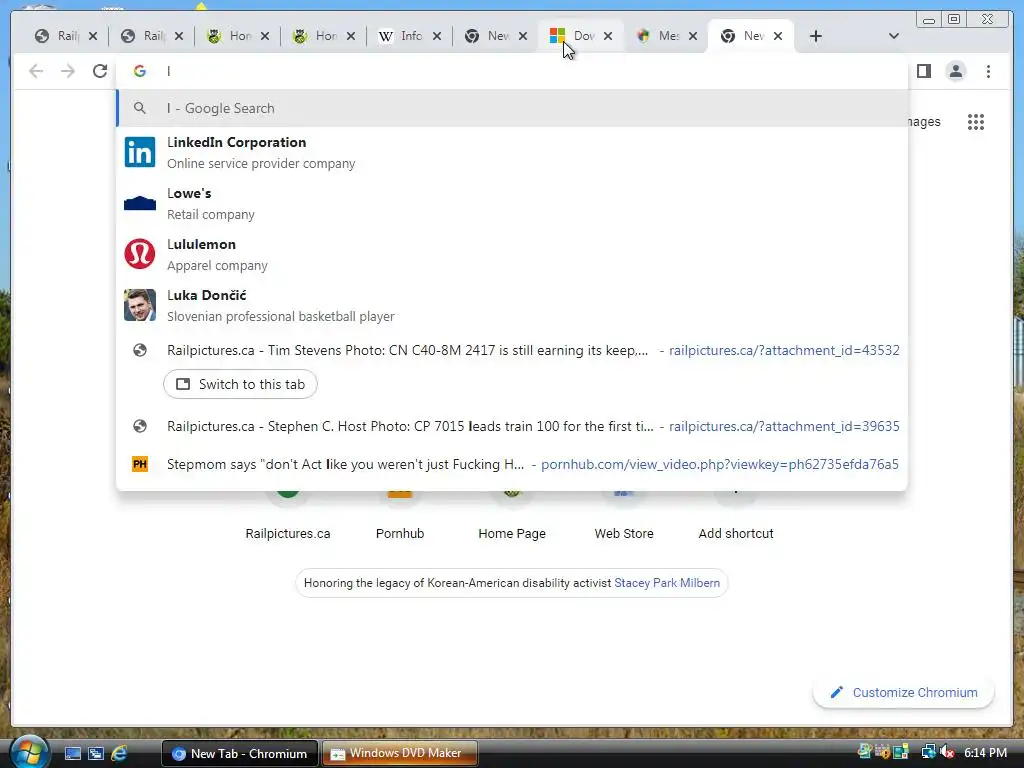Click the globe icon beside Tim Stevens suggestion
1024x768 pixels.
(140, 350)
